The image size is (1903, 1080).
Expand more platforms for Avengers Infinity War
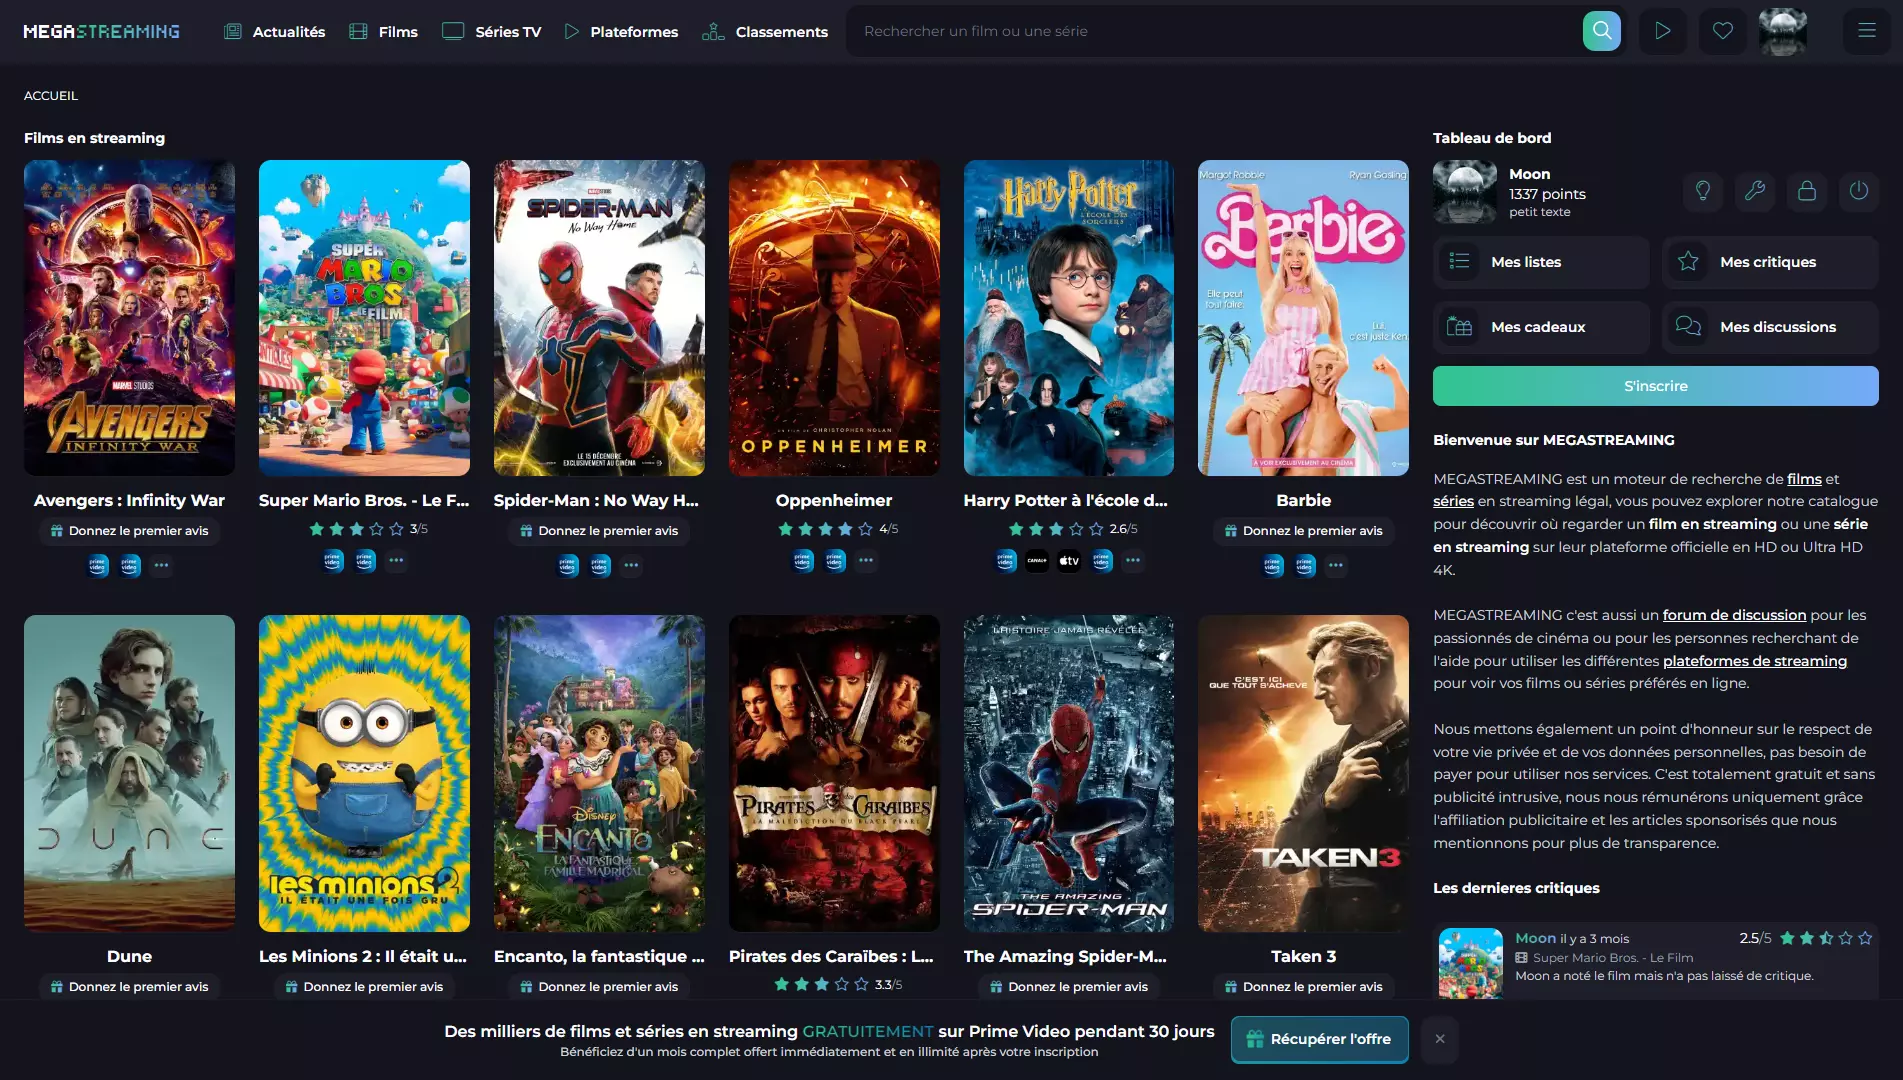tap(161, 566)
